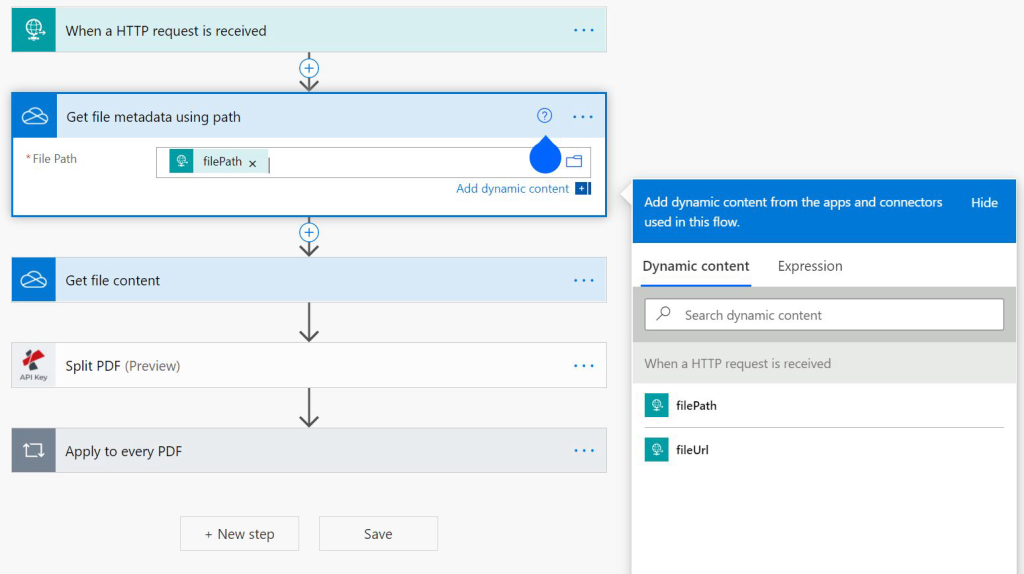The width and height of the screenshot is (1024, 574).
Task: Focus the Search dynamic content field
Action: click(824, 315)
